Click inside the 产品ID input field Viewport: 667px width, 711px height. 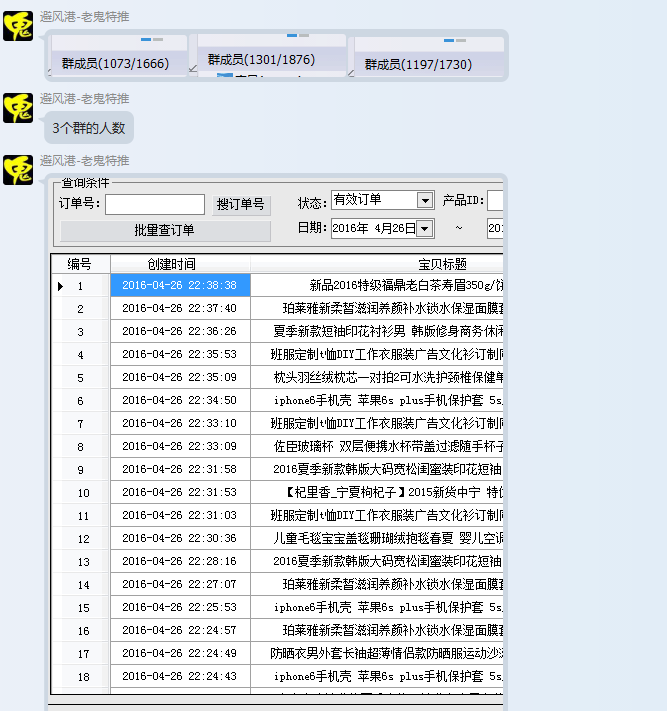pos(495,201)
